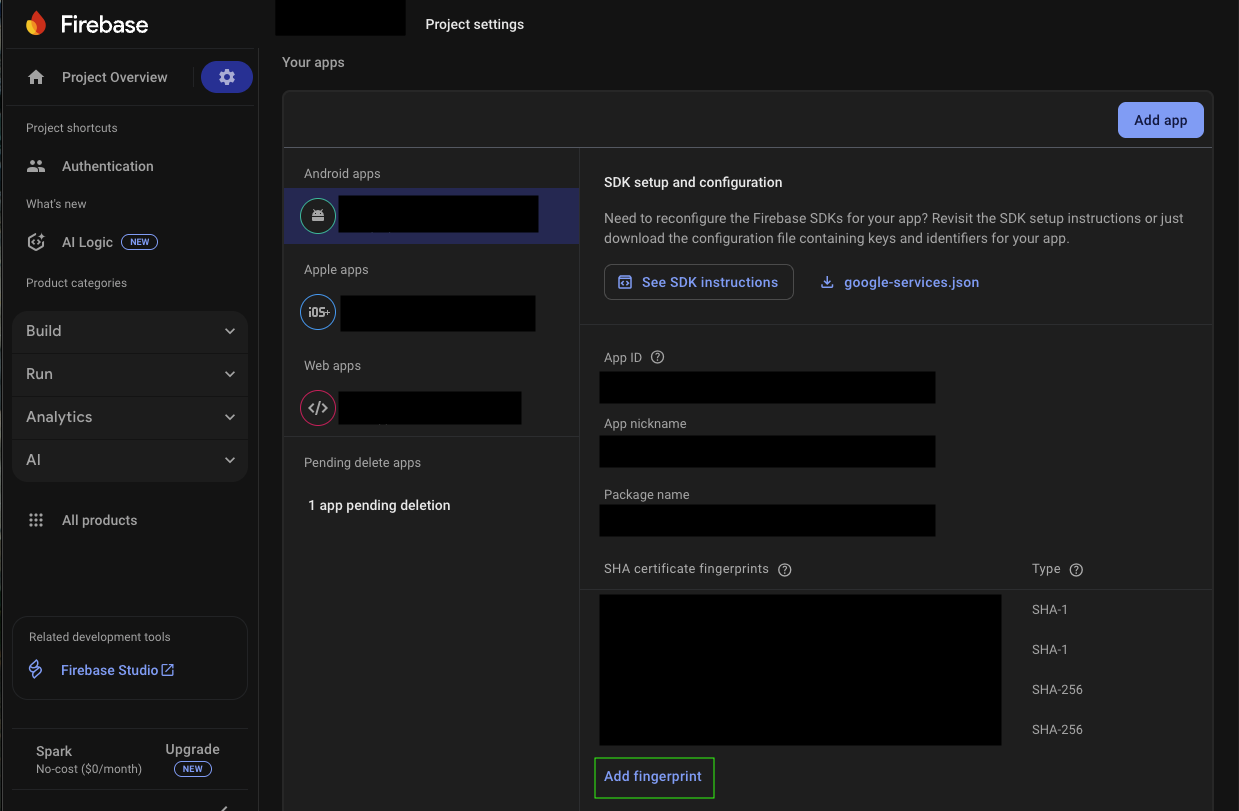This screenshot has width=1239, height=811.
Task: Select the web app </> icon
Action: coord(317,407)
